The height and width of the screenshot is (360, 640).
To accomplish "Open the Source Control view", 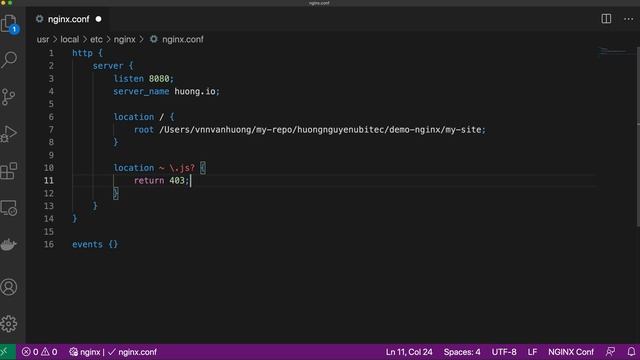I will pyautogui.click(x=9, y=97).
